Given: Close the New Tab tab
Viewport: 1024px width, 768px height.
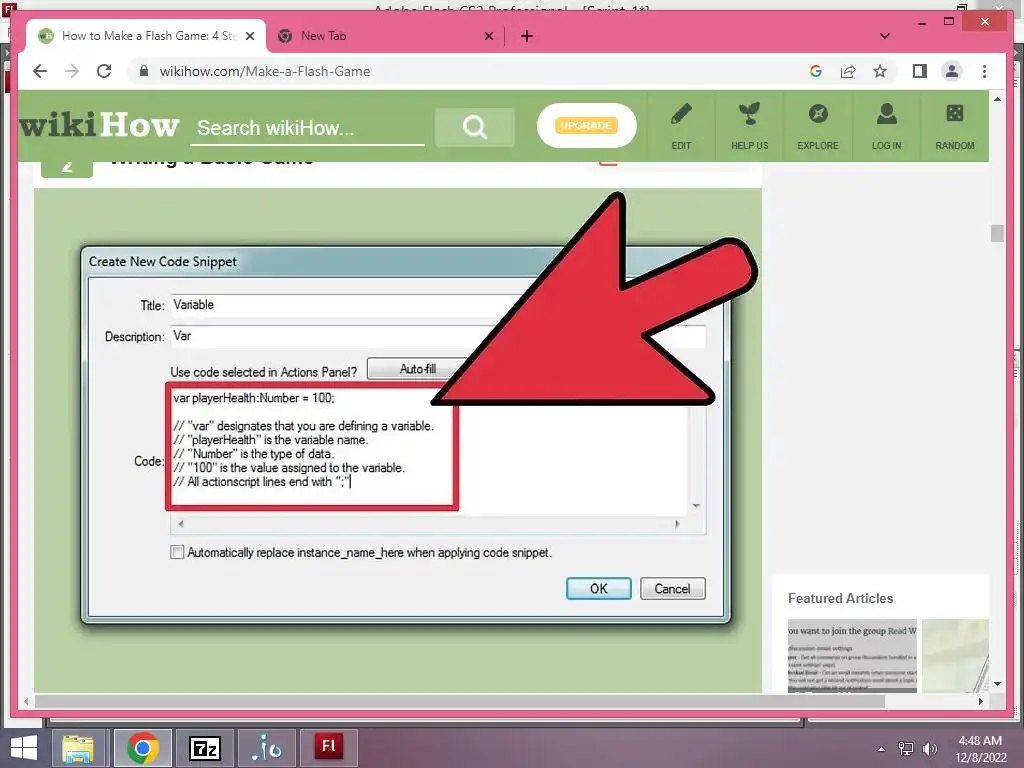Looking at the screenshot, I should [x=488, y=36].
